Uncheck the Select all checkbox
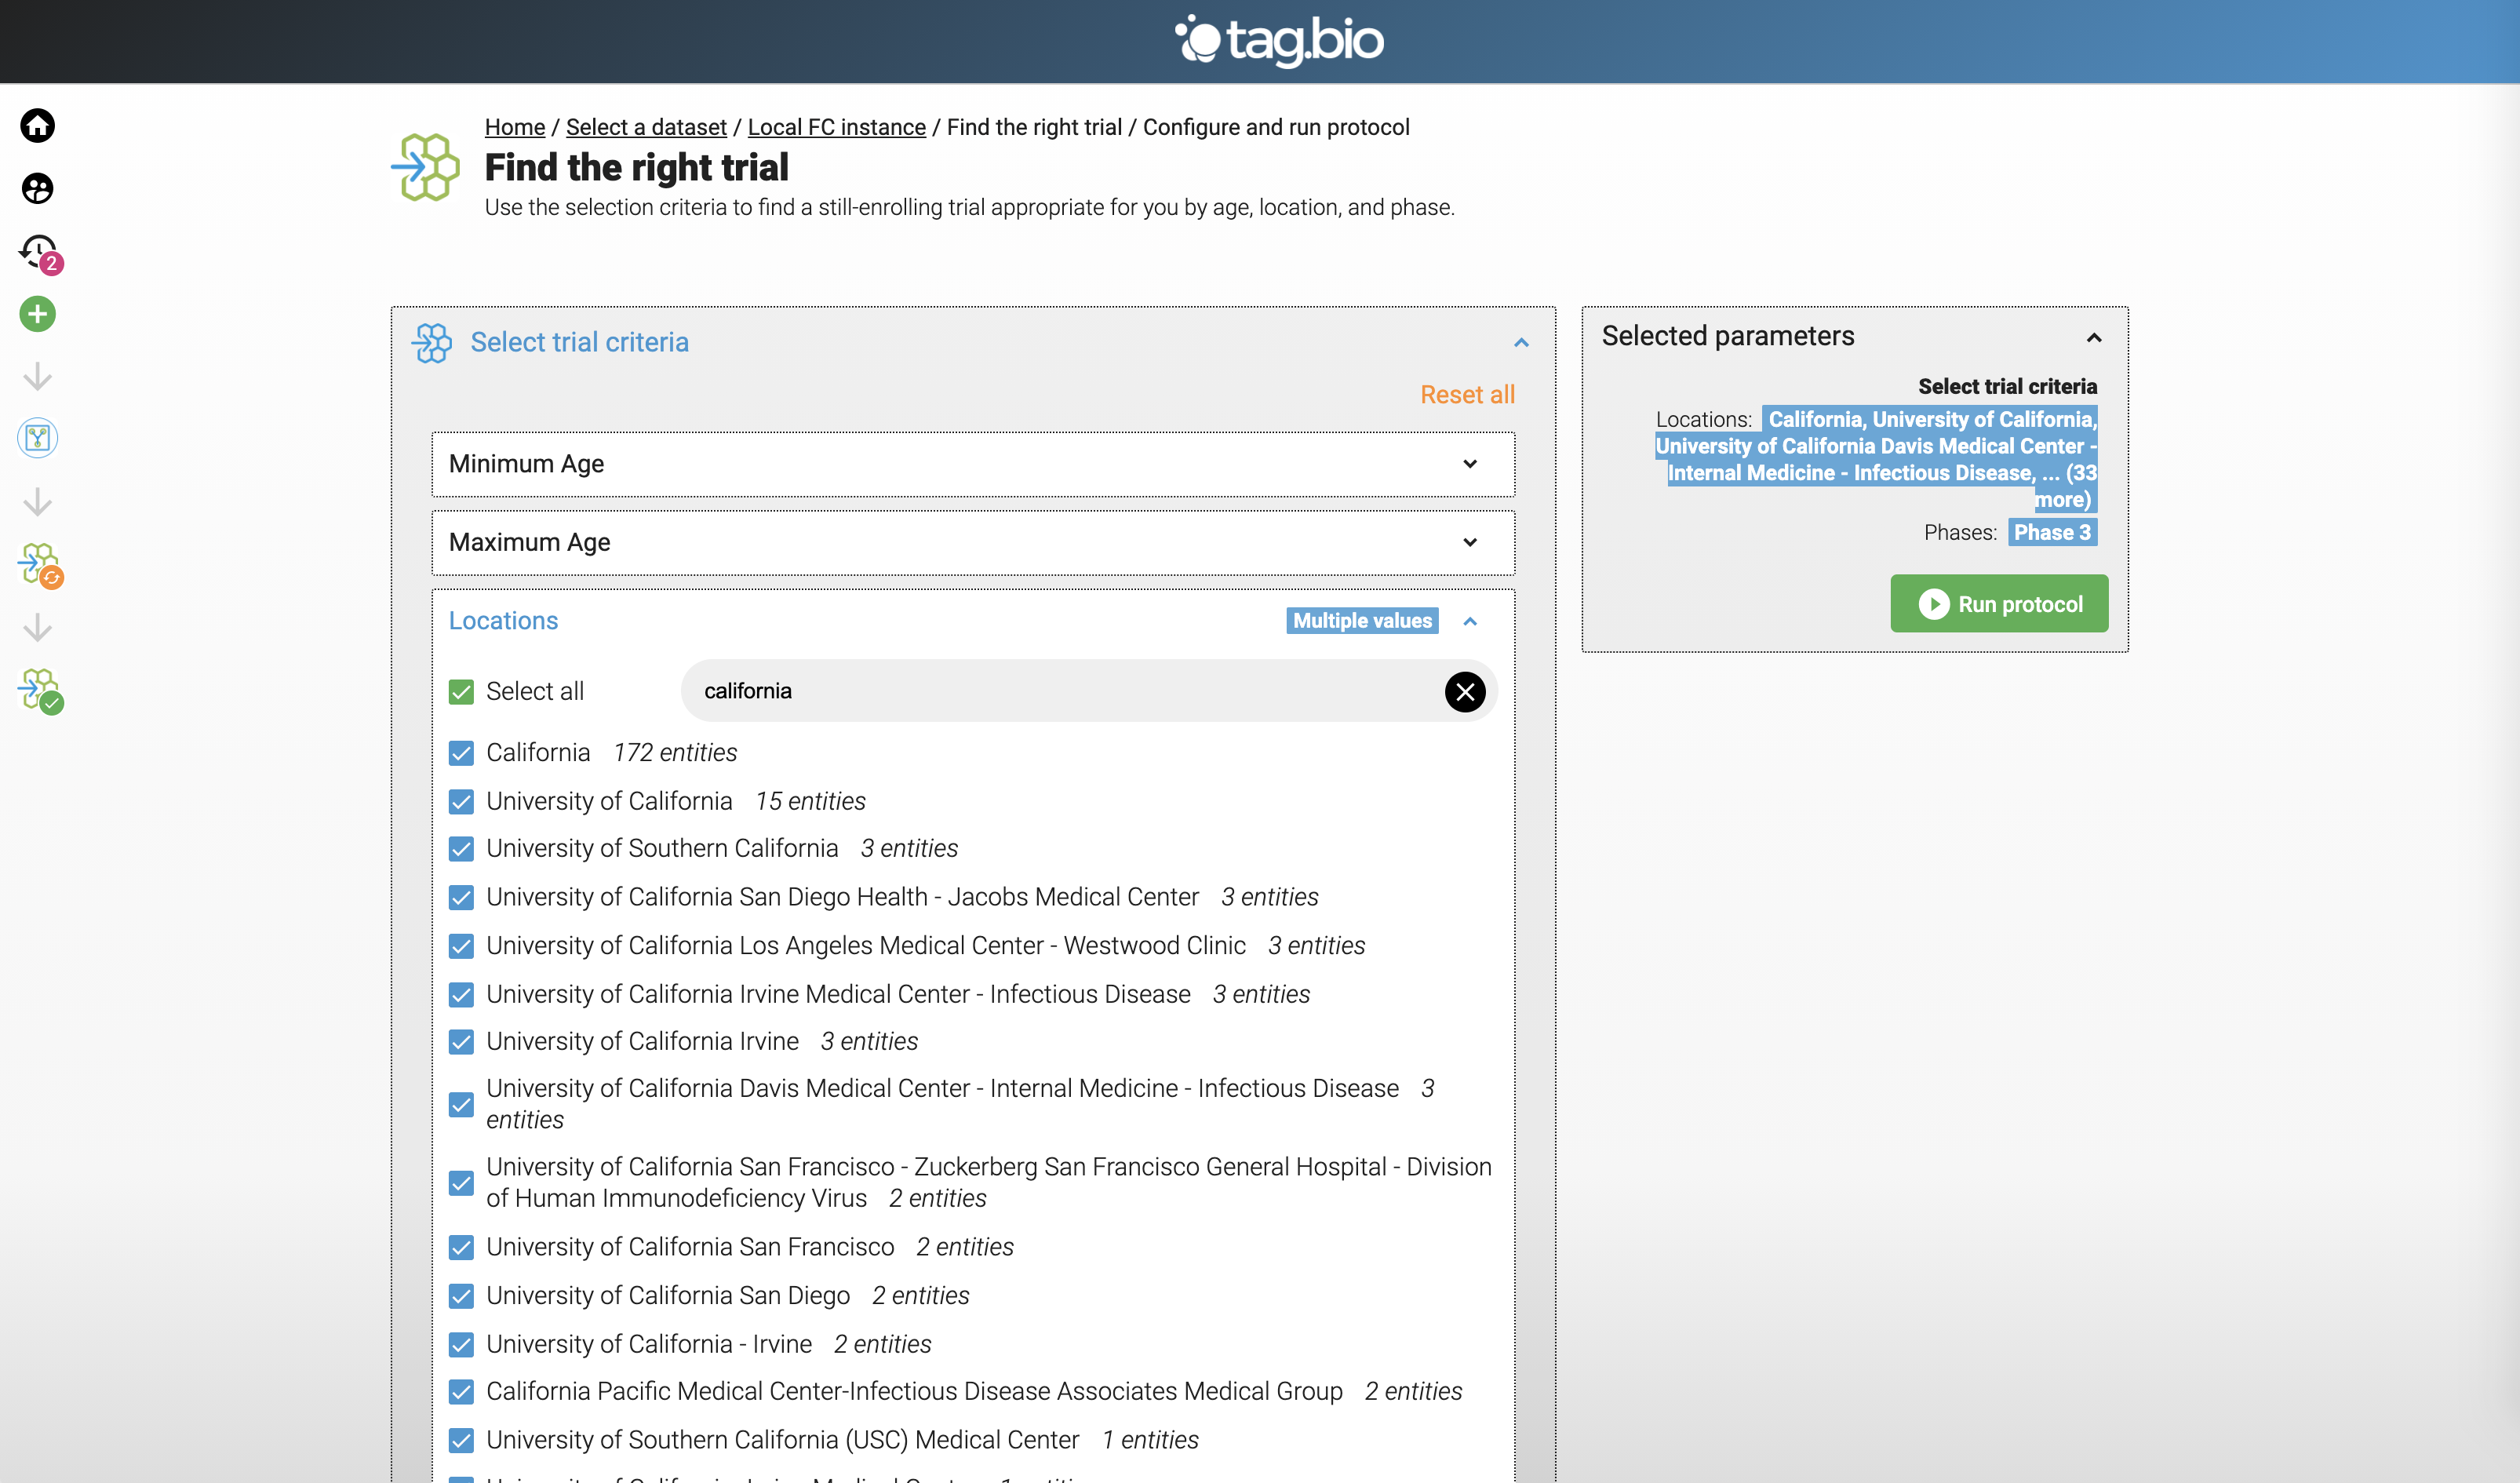The width and height of the screenshot is (2520, 1483). tap(461, 692)
